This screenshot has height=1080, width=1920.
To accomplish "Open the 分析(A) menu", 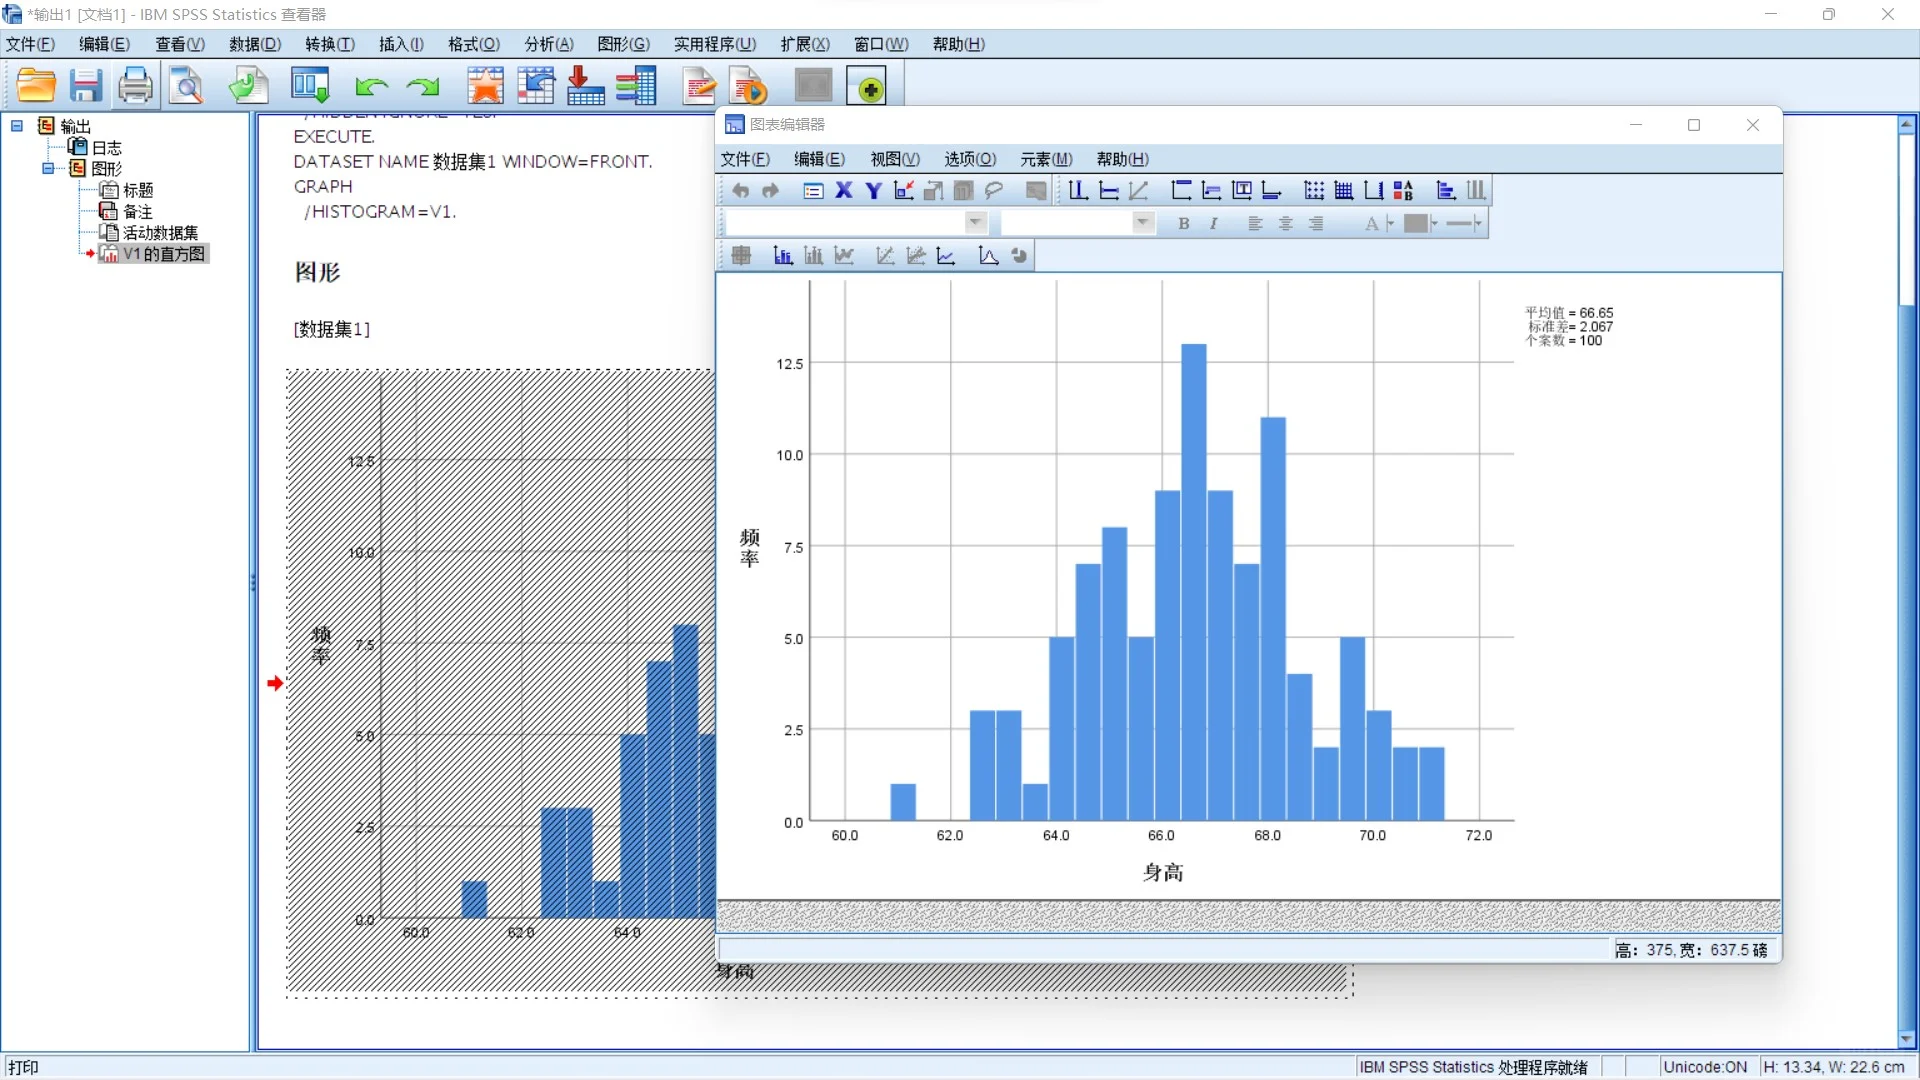I will 549,44.
